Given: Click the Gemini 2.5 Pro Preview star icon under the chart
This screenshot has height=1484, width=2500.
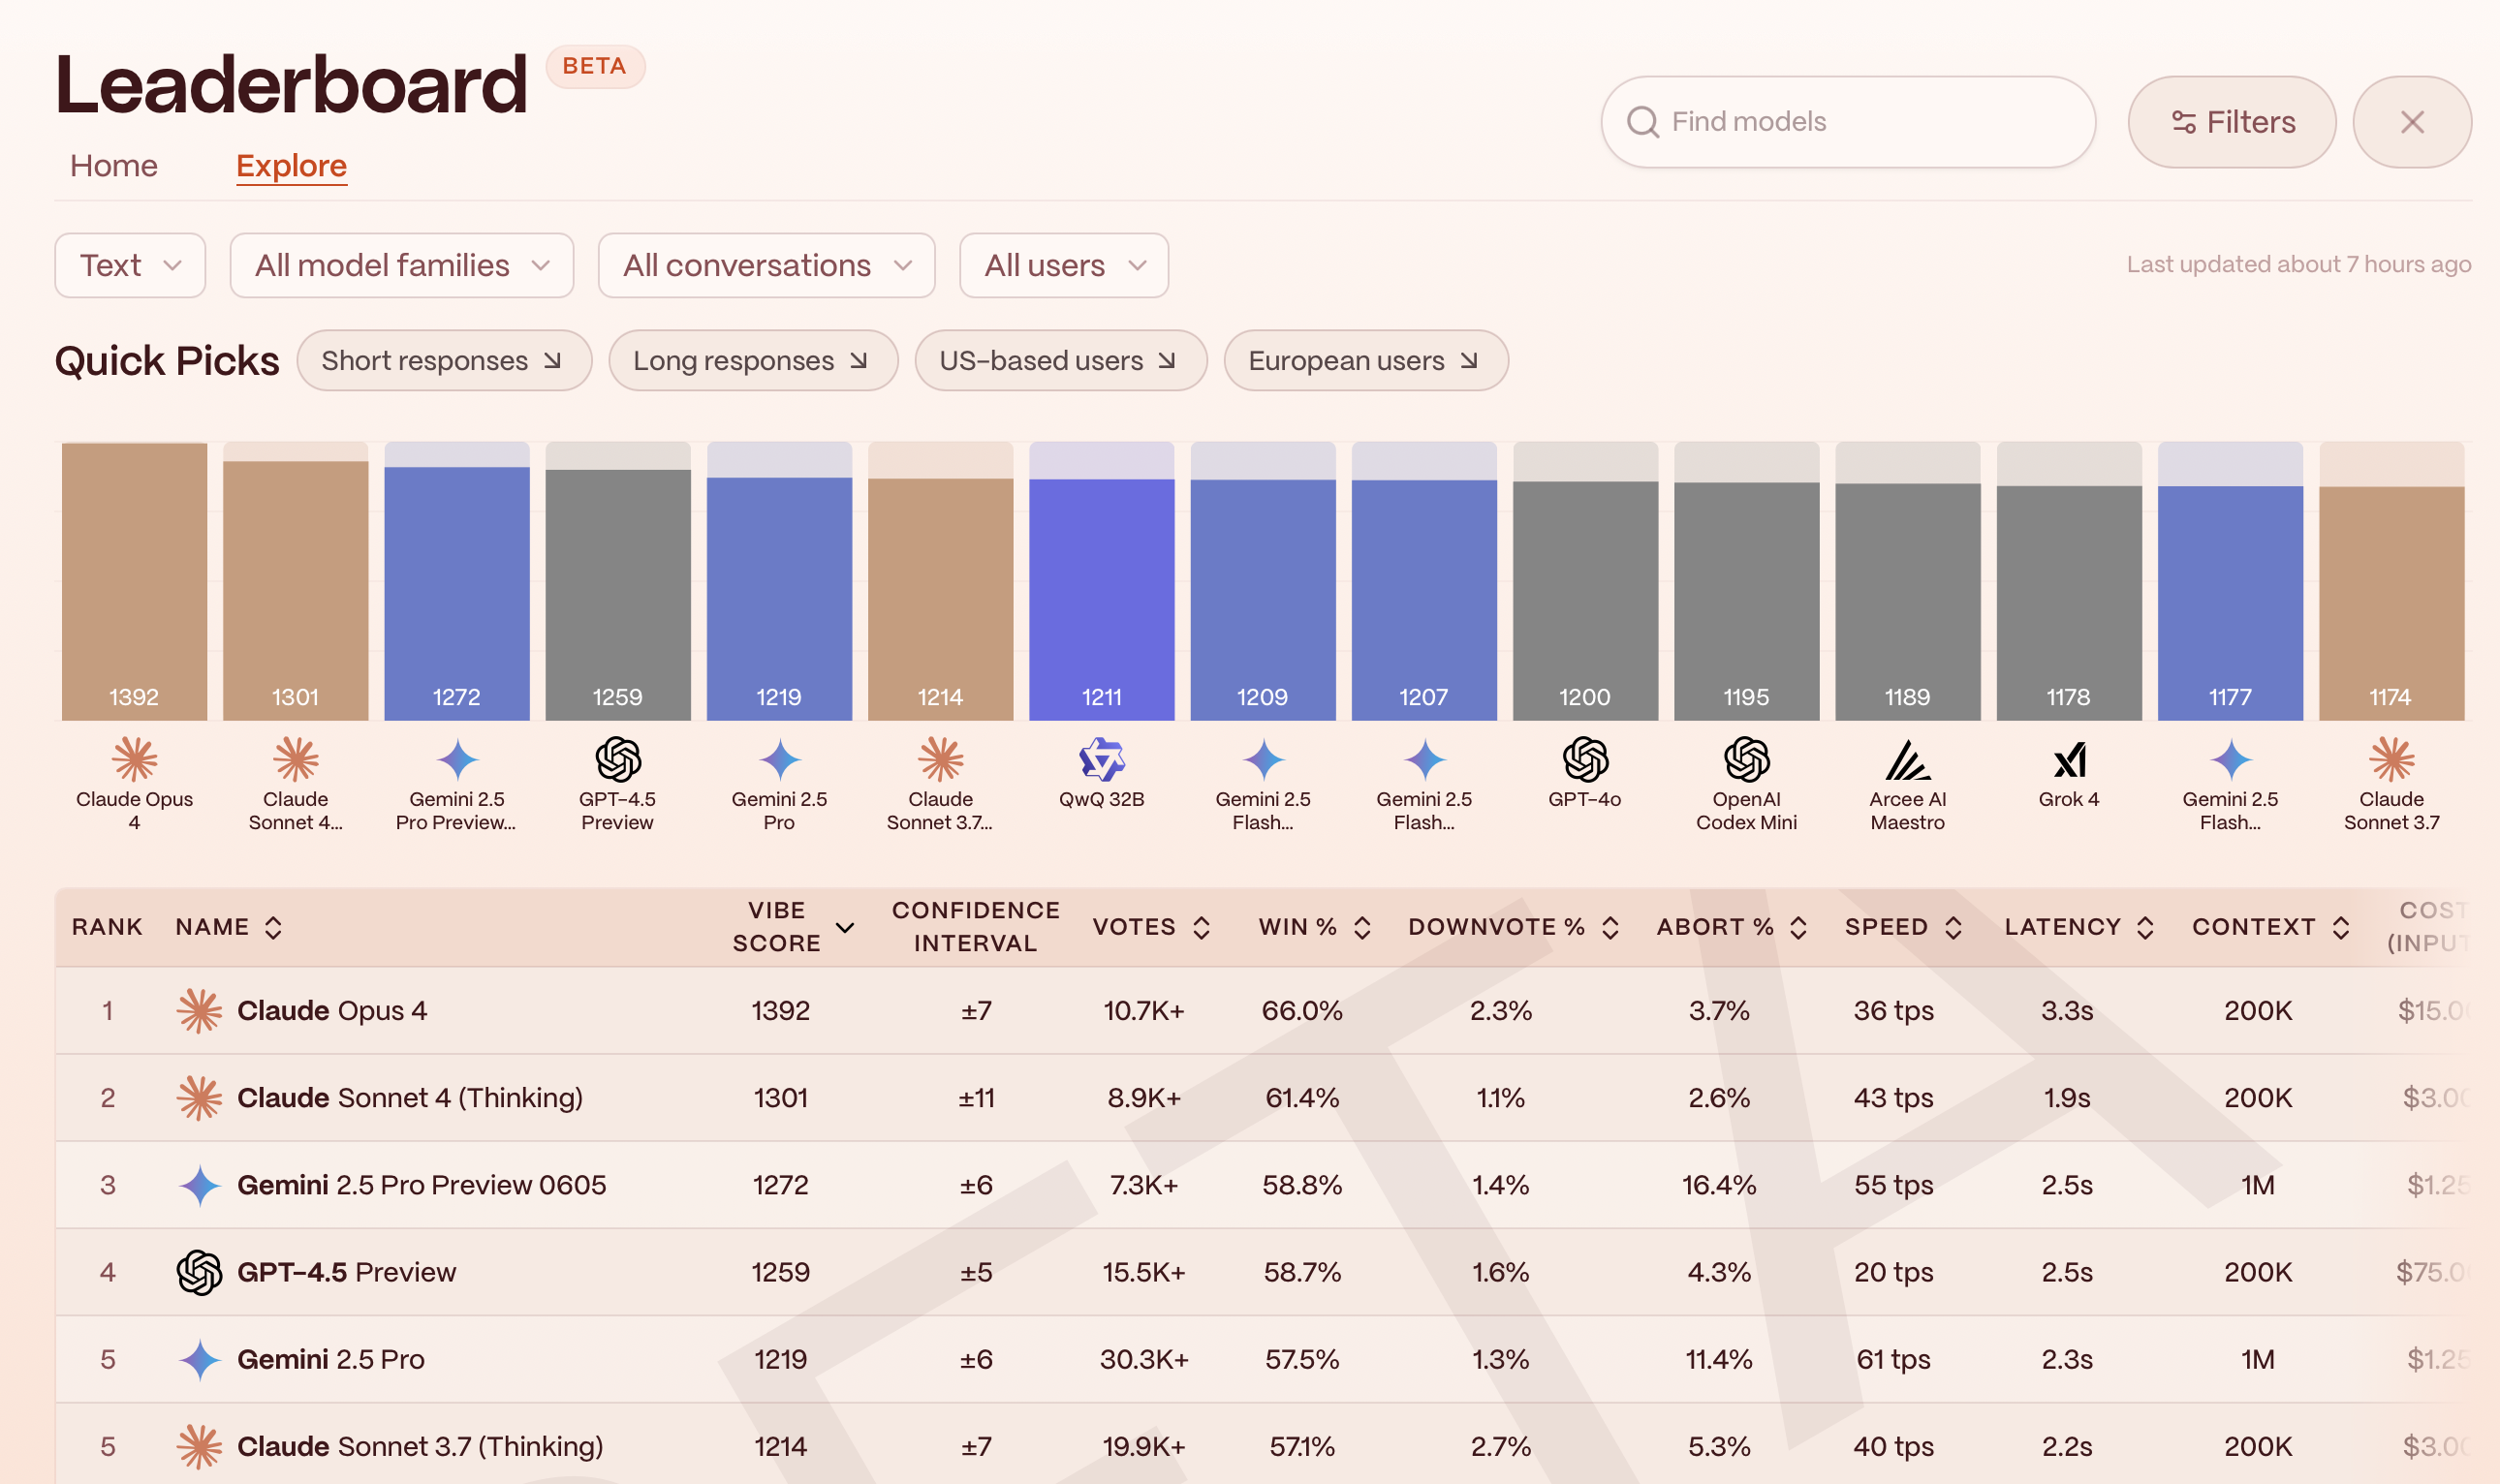Looking at the screenshot, I should click(457, 760).
